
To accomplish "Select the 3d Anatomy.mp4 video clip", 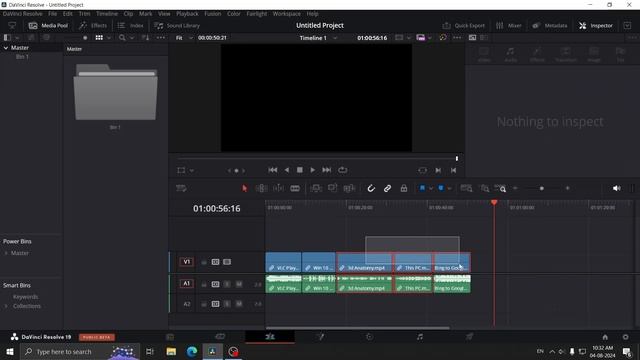I will click(364, 262).
